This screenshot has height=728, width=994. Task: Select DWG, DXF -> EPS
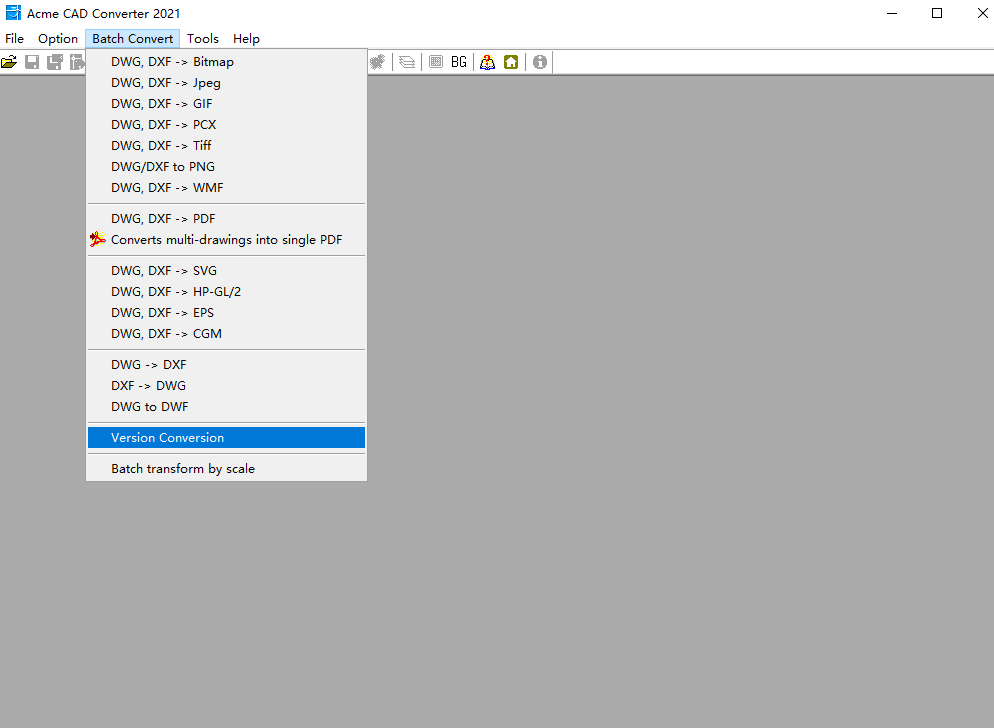(x=226, y=312)
